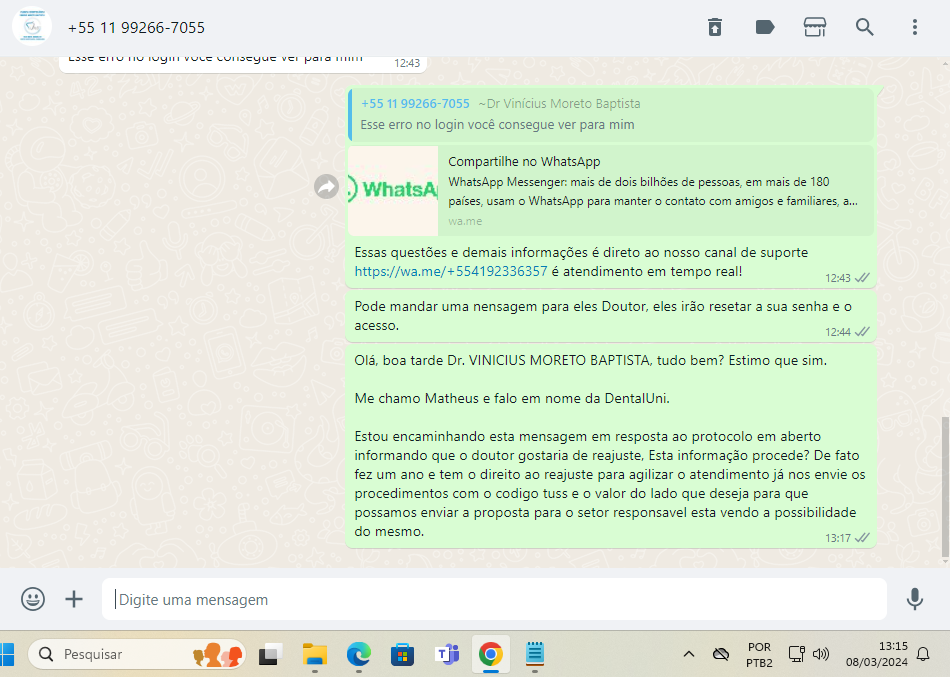
Task: Click the 12:44 message timestamp
Action: (x=838, y=332)
